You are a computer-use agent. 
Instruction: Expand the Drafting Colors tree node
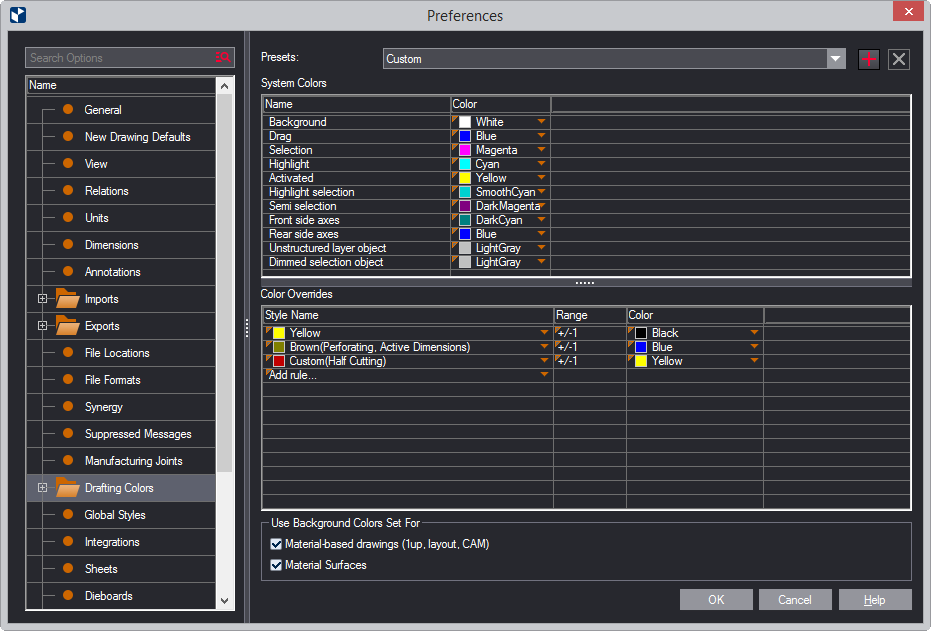[x=42, y=487]
